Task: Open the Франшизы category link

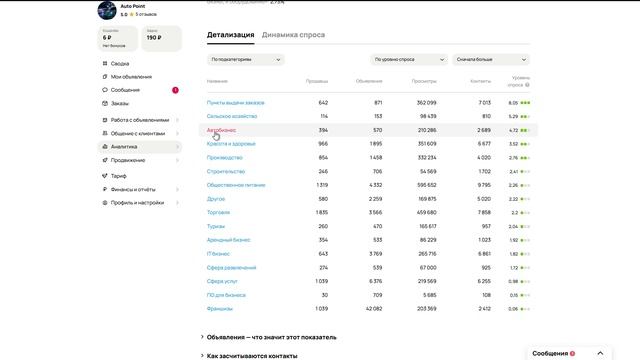Action: coord(220,309)
